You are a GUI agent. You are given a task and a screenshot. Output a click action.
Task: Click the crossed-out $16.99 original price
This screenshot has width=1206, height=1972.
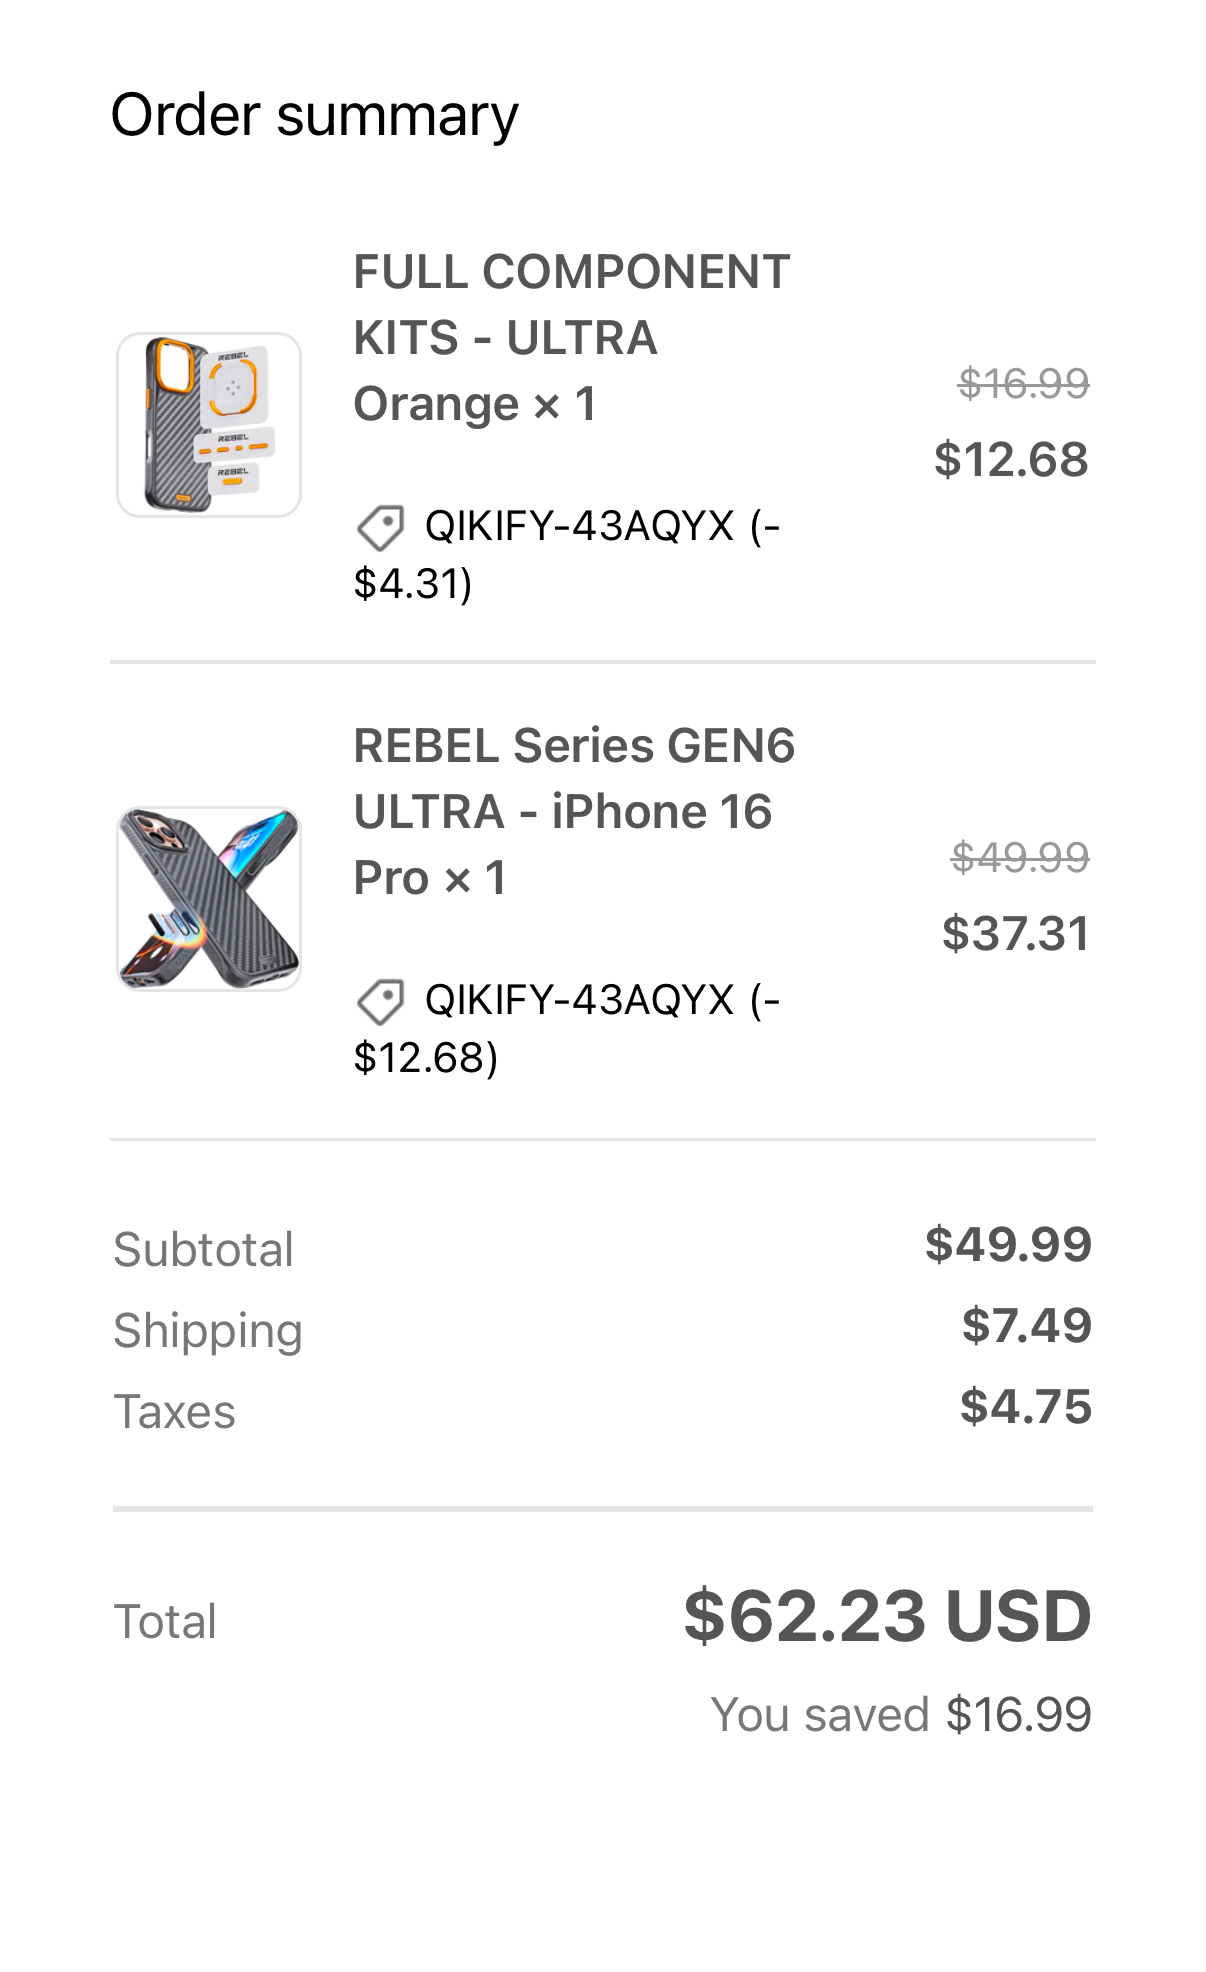coord(1023,384)
